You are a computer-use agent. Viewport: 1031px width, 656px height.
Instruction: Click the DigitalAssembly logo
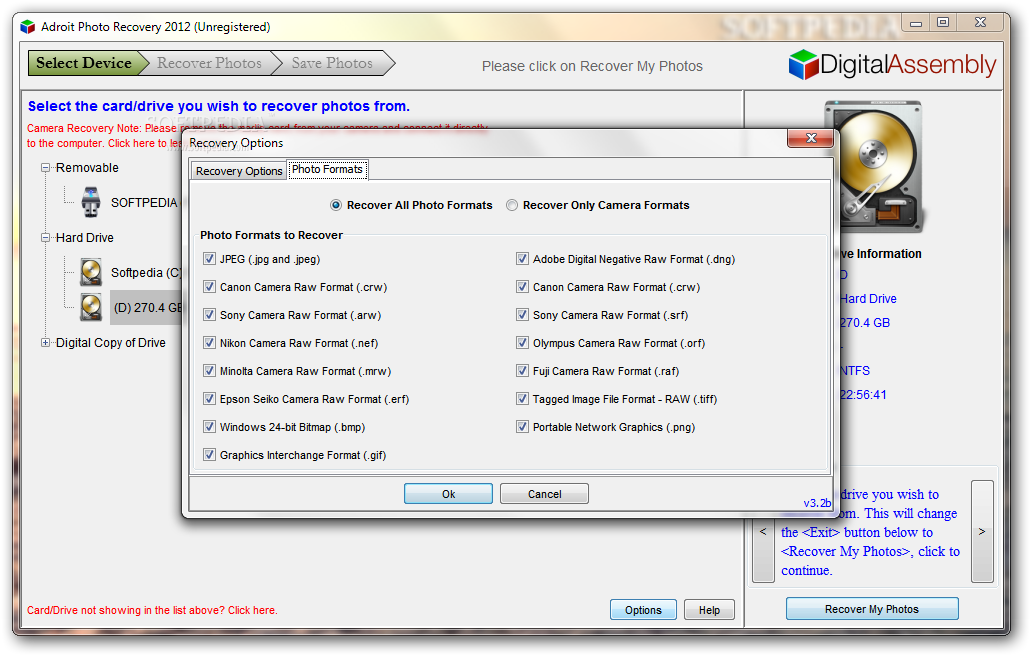pos(892,64)
